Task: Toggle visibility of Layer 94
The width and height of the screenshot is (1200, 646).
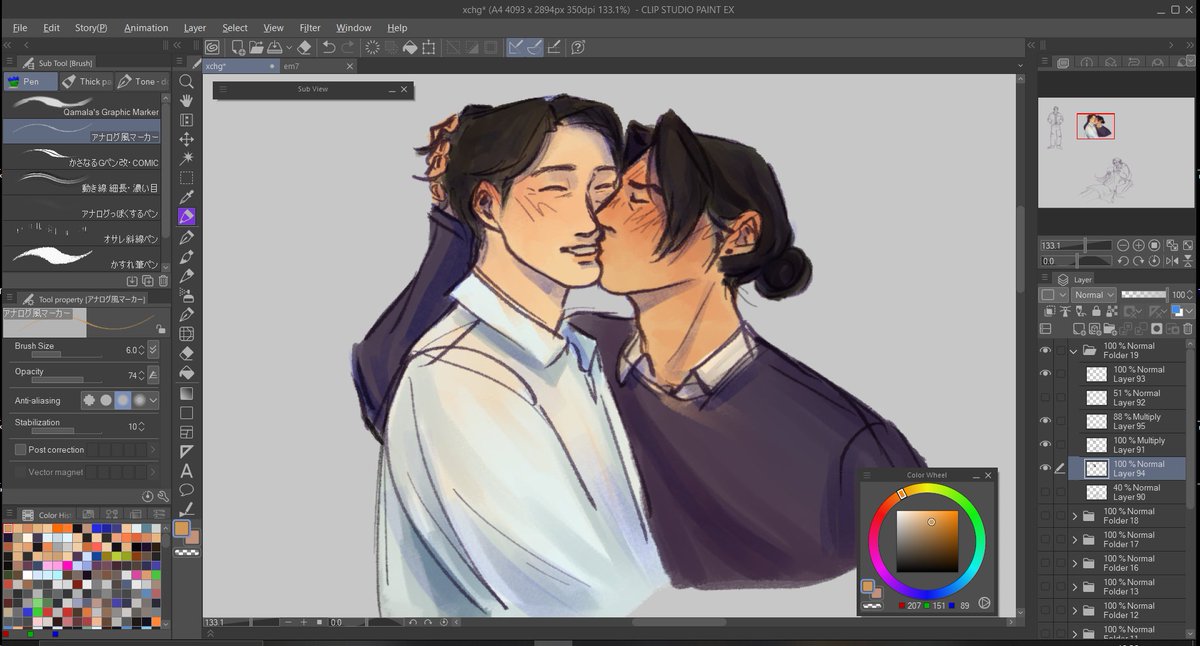Action: pyautogui.click(x=1045, y=468)
